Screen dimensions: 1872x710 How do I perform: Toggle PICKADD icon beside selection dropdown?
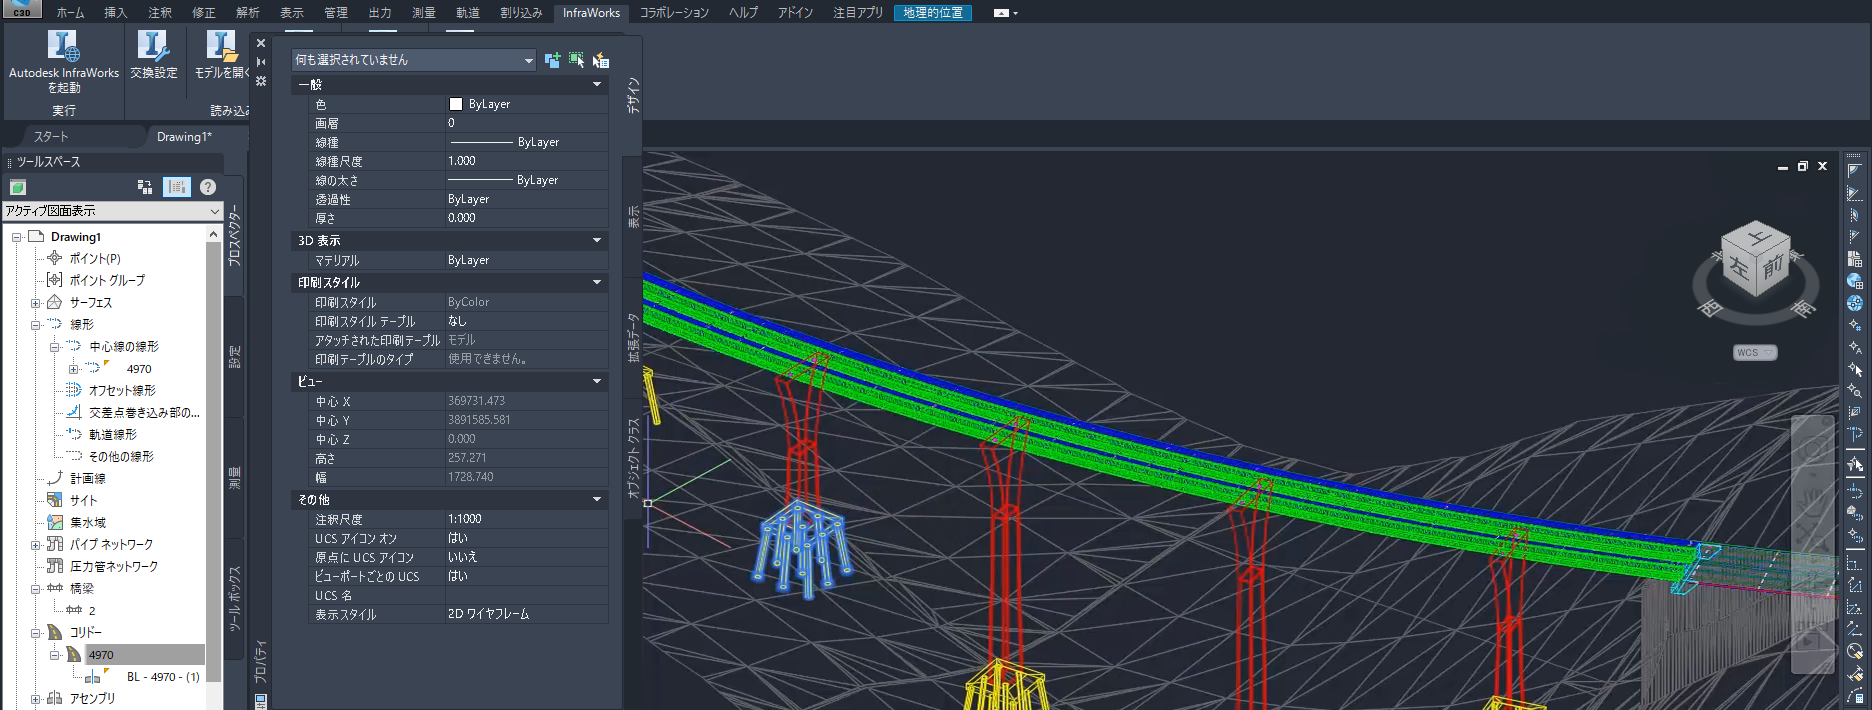552,60
